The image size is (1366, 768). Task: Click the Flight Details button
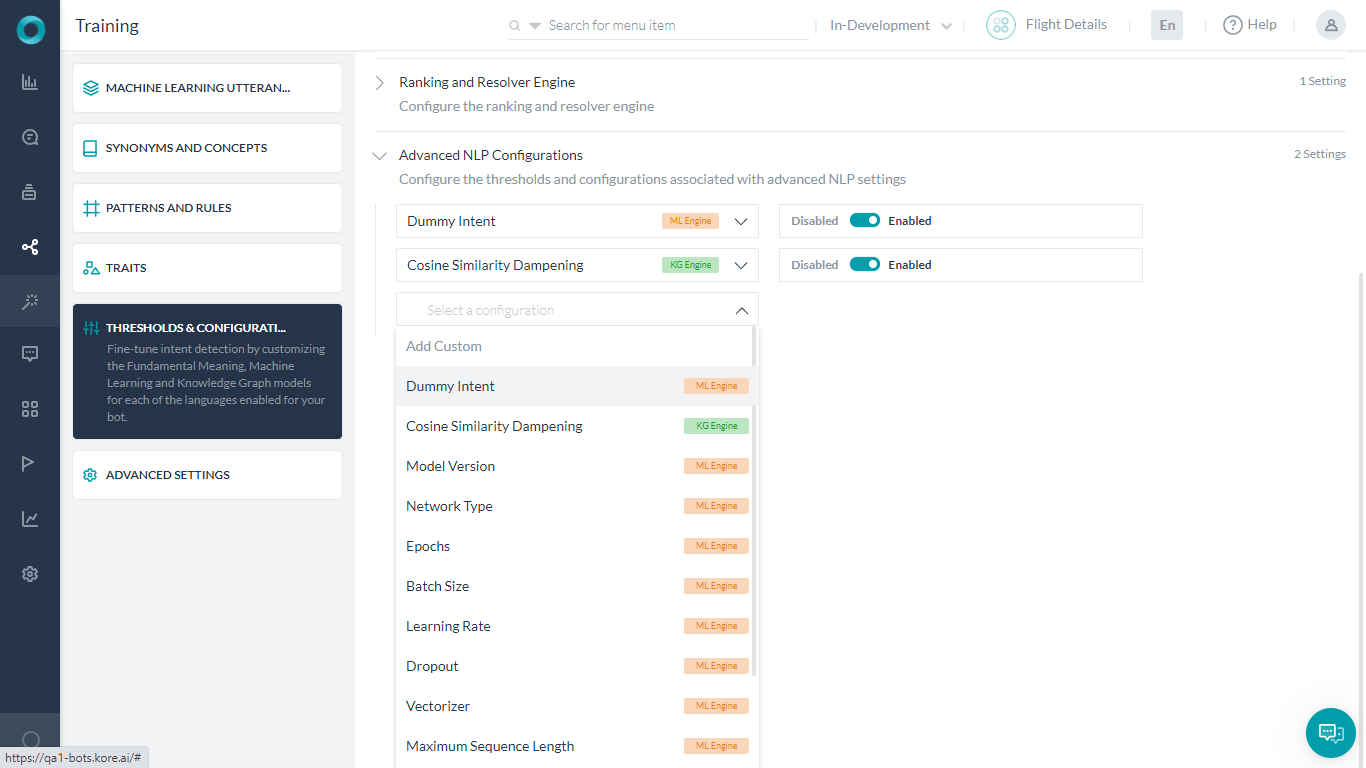point(1047,25)
